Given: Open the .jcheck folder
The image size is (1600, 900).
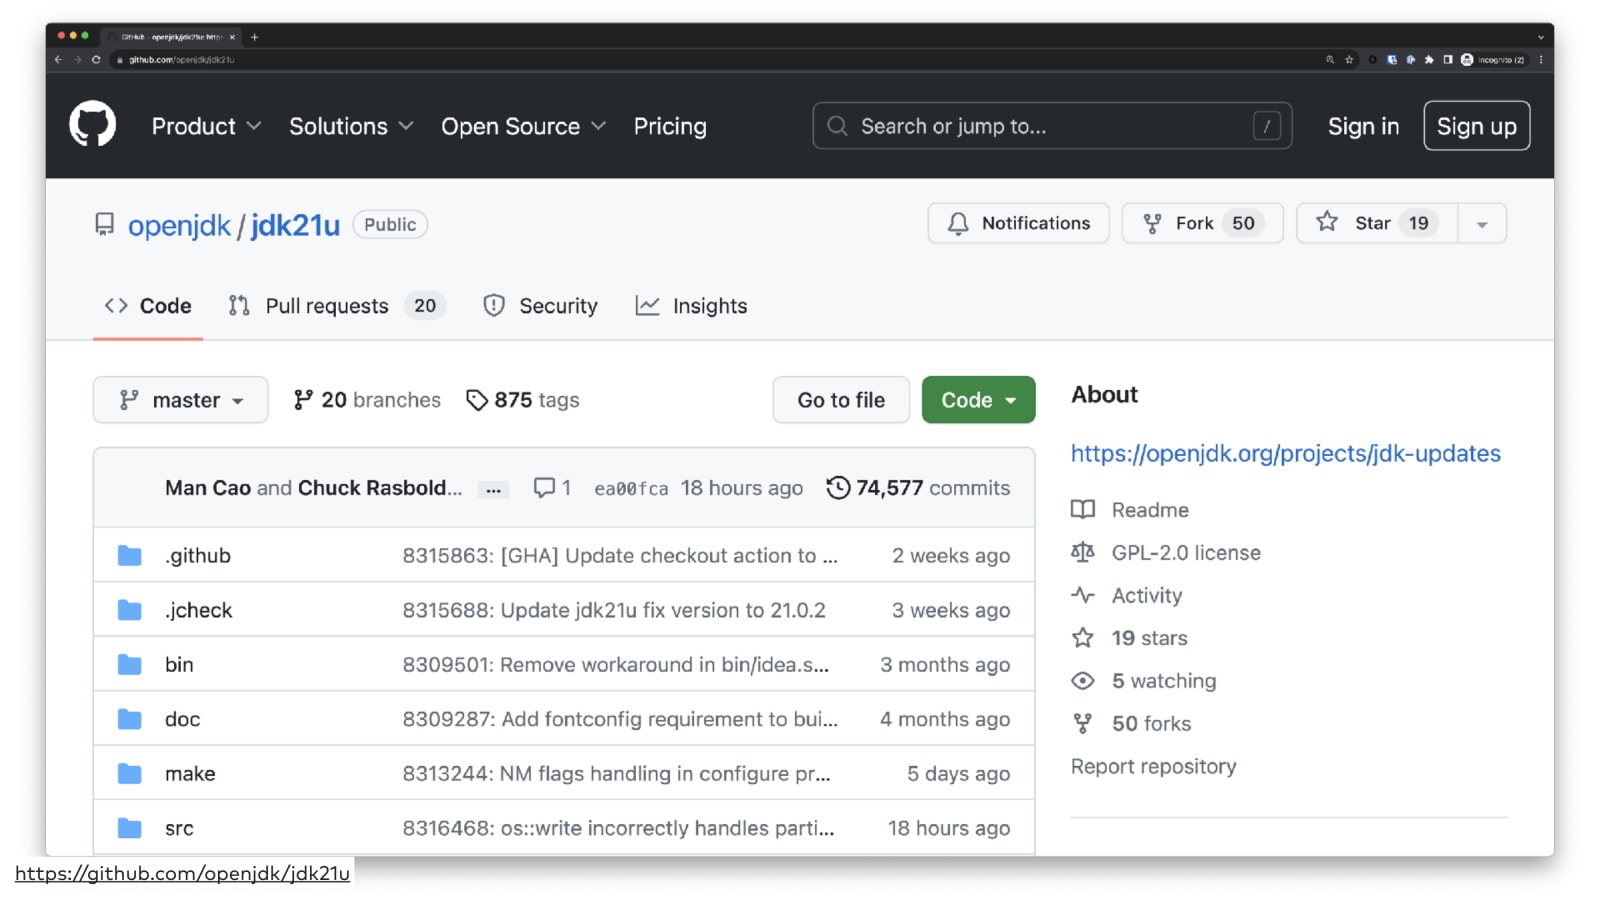Looking at the screenshot, I should 198,610.
